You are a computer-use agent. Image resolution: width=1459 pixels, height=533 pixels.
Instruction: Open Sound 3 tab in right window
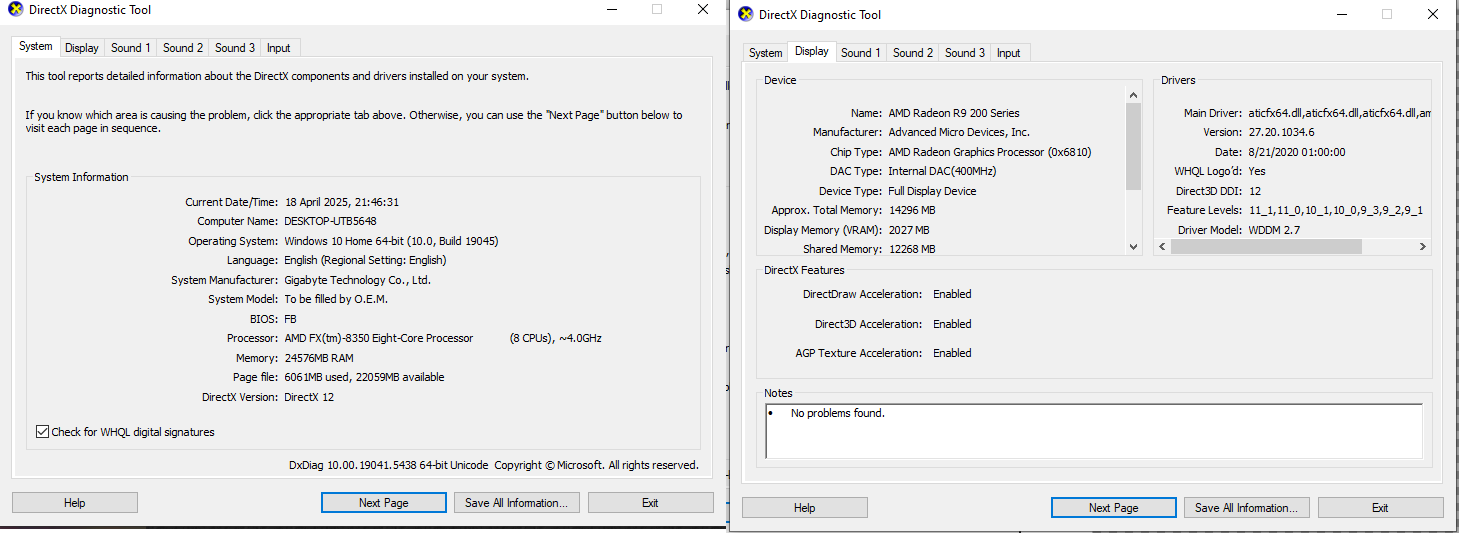(965, 53)
